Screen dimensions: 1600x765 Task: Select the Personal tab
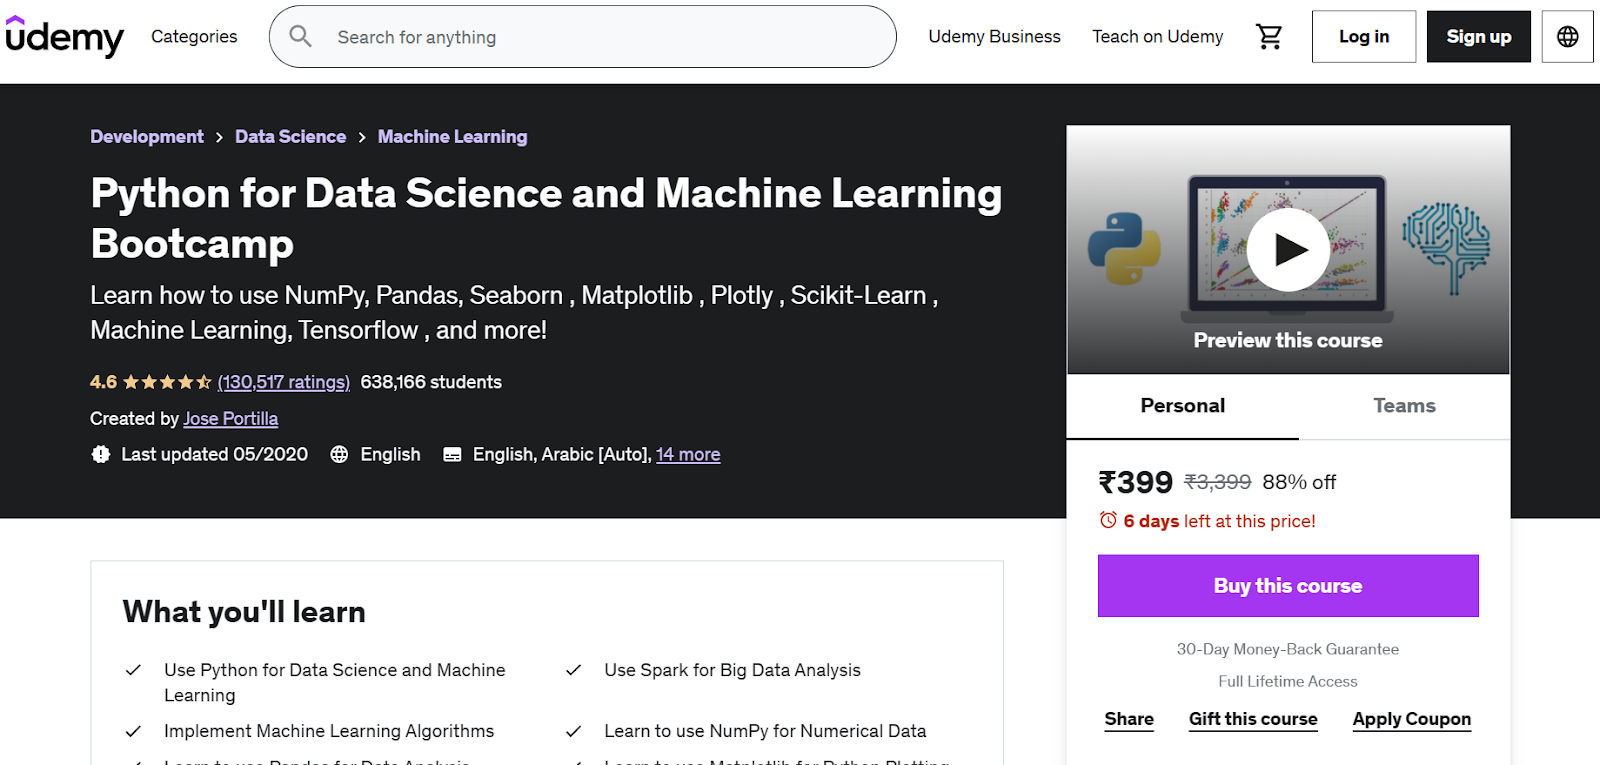click(1182, 406)
